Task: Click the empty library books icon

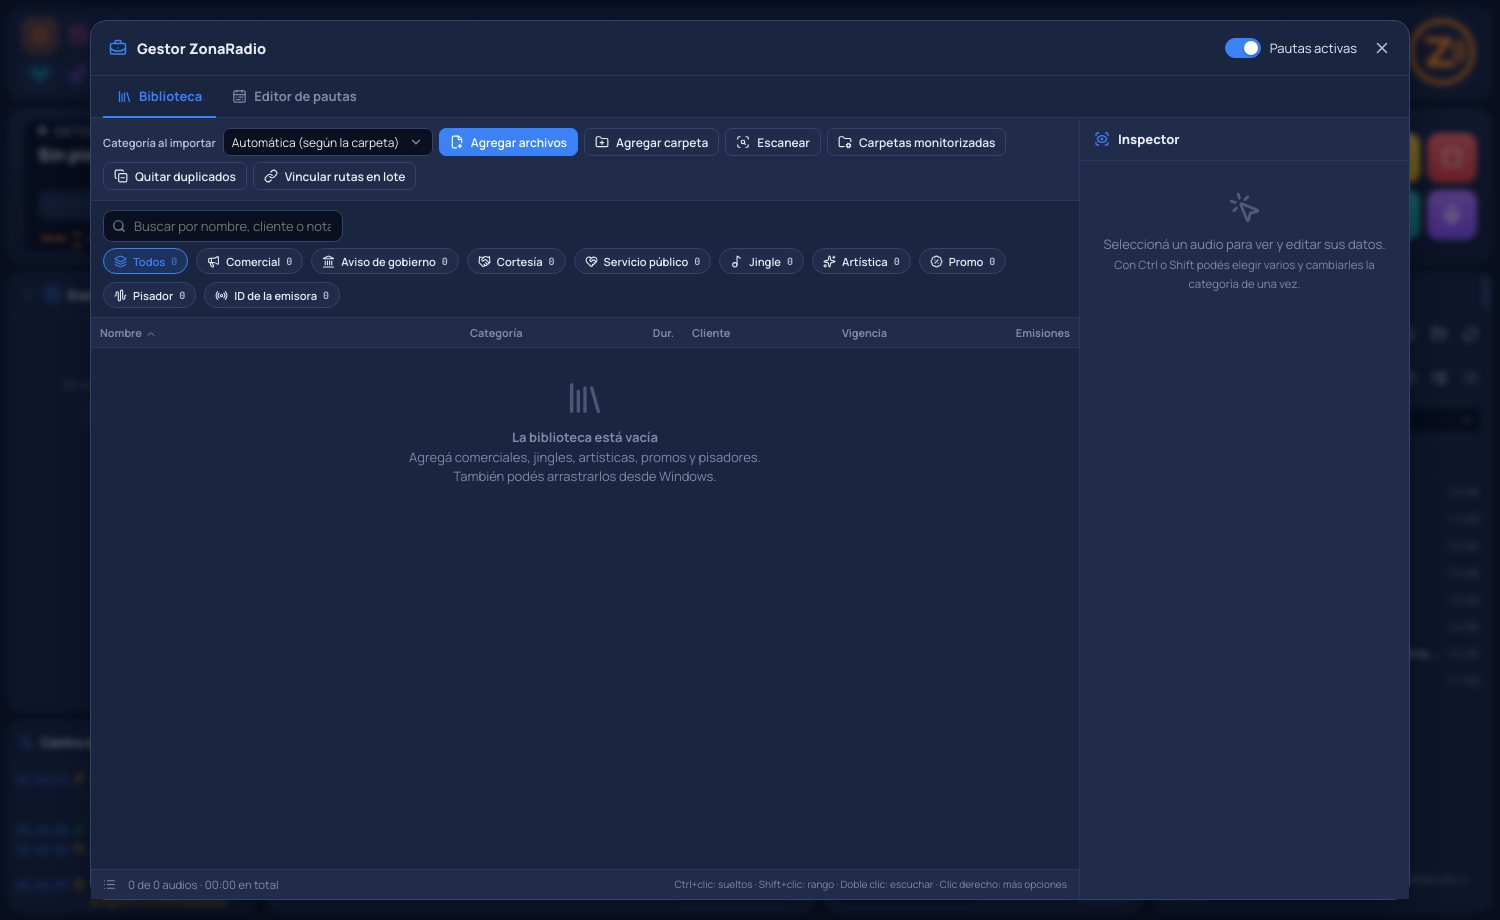Action: tap(585, 398)
